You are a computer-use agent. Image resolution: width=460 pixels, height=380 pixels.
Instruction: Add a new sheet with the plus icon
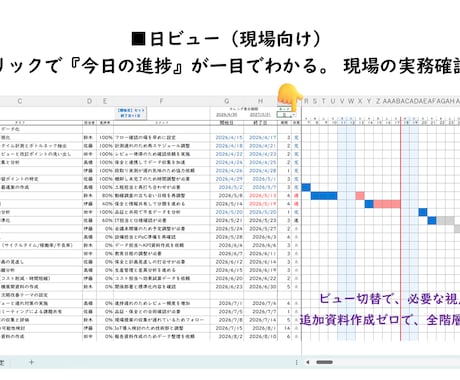pos(32,362)
